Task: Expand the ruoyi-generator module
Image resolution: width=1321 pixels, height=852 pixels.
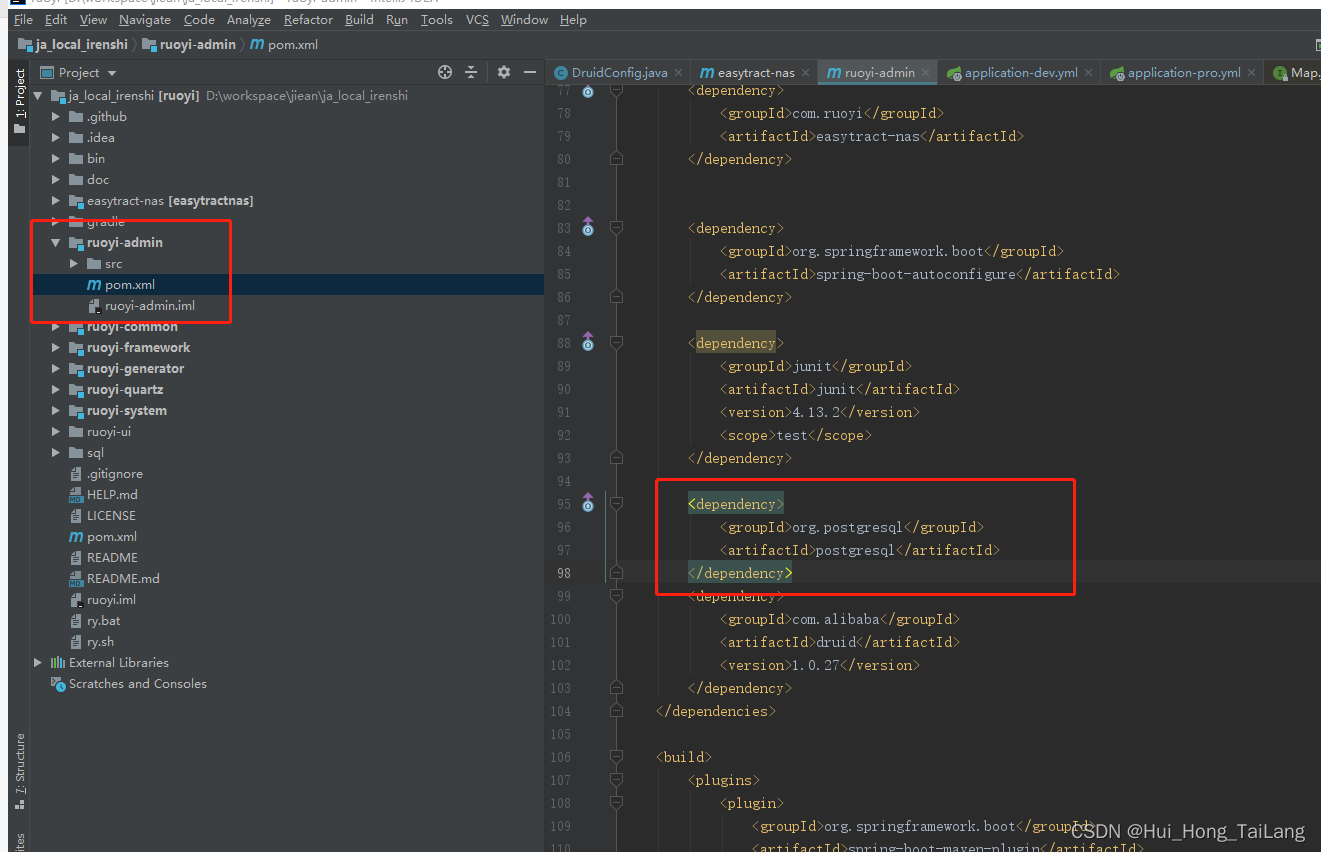Action: [57, 368]
